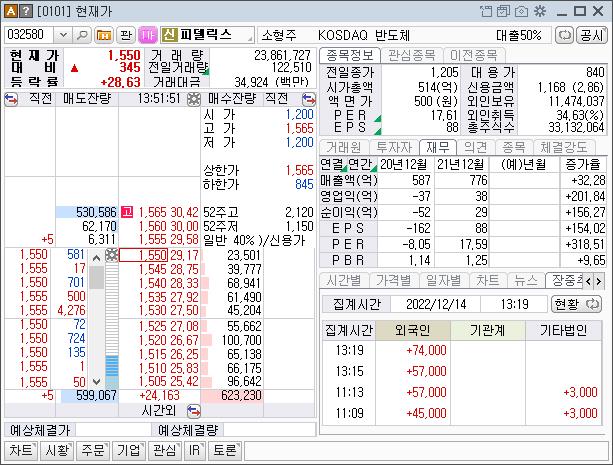The width and height of the screenshot is (613, 465).
Task: Click the 현황 button
Action: [x=576, y=304]
